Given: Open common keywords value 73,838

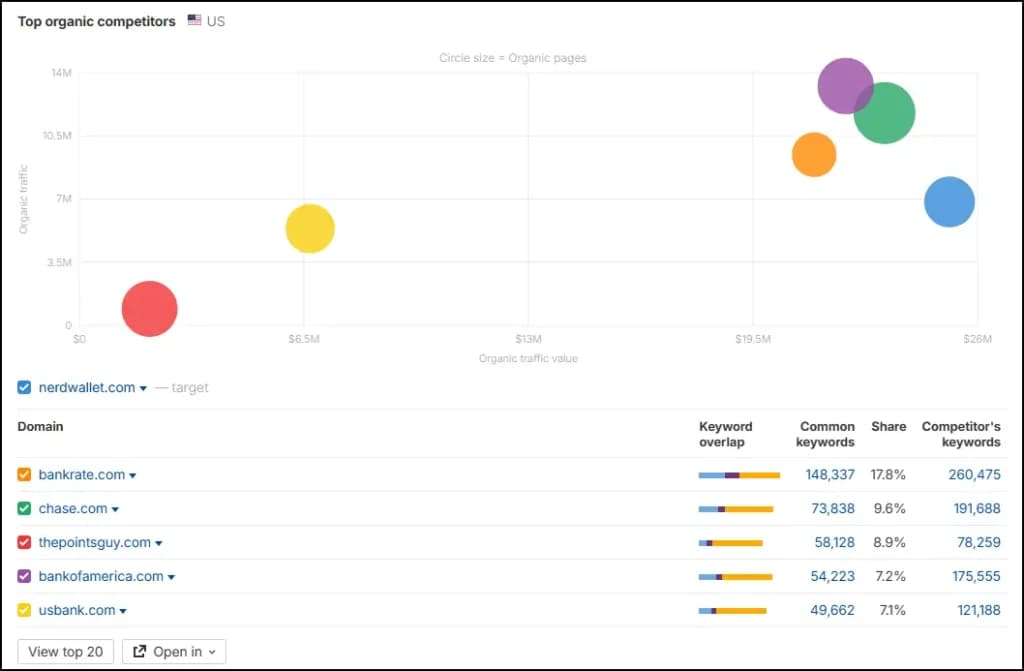Looking at the screenshot, I should click(x=833, y=508).
